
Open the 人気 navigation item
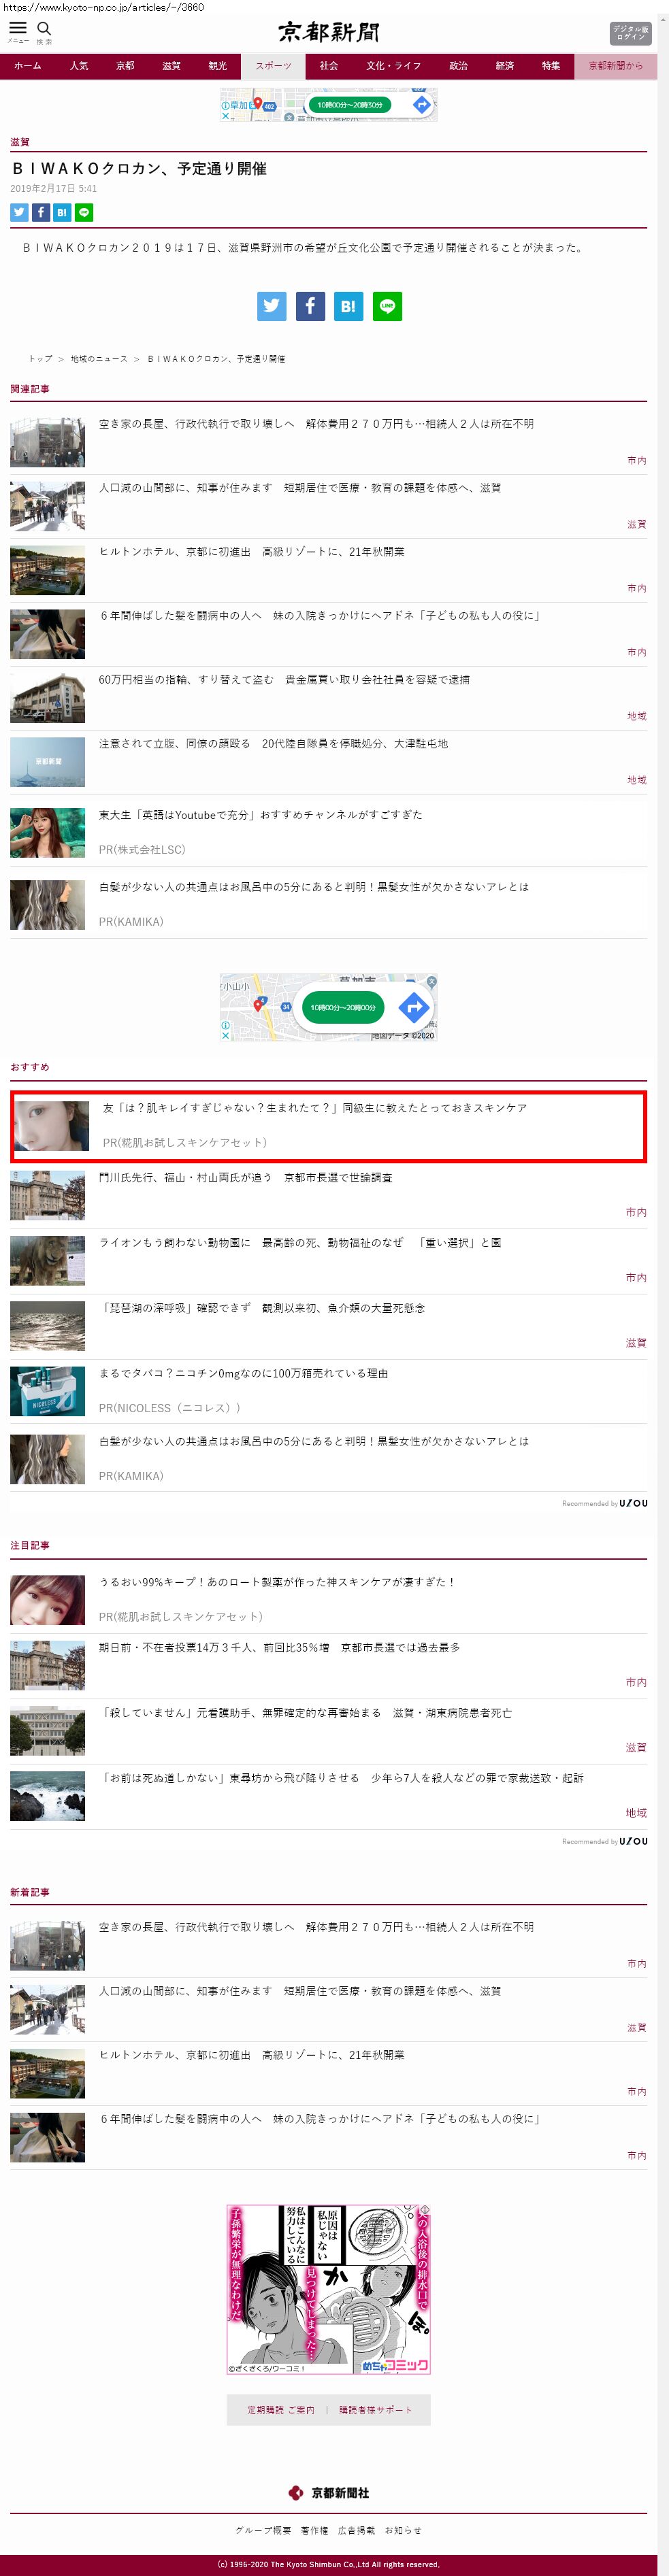point(79,66)
